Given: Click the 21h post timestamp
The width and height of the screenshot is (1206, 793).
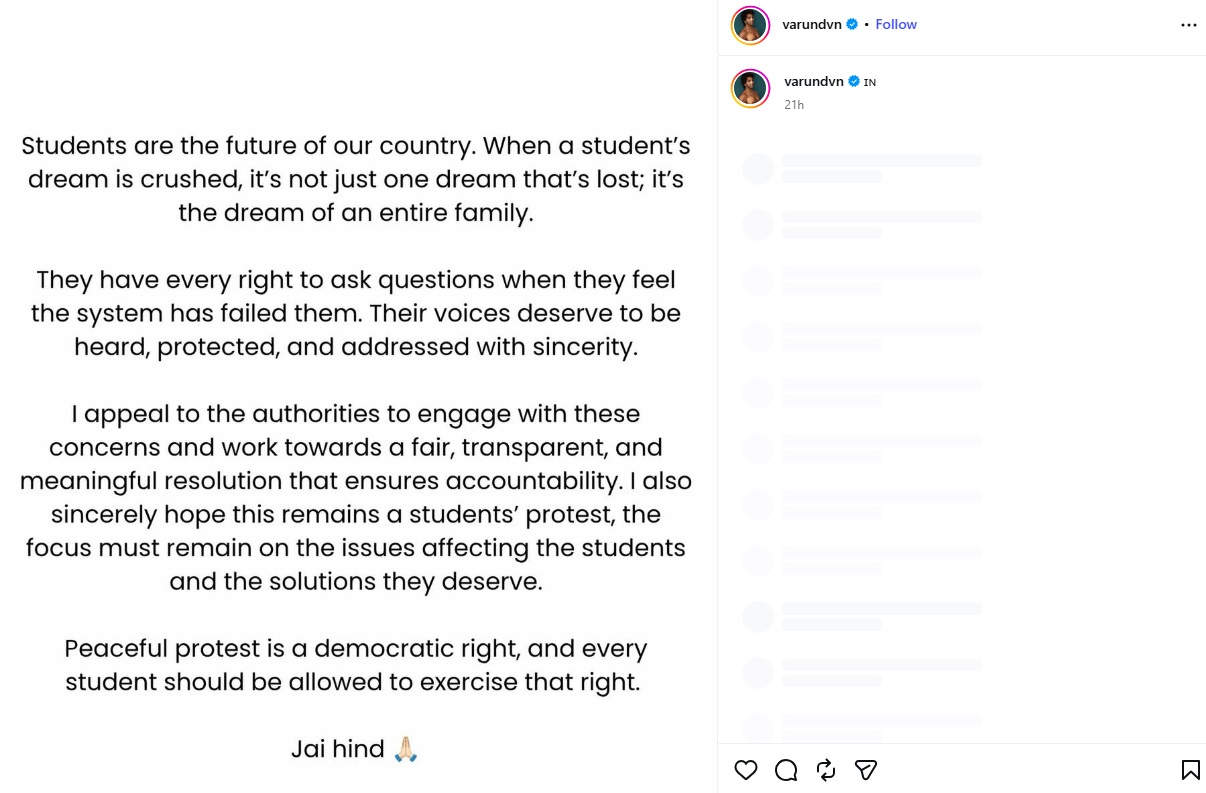Looking at the screenshot, I should tap(794, 104).
